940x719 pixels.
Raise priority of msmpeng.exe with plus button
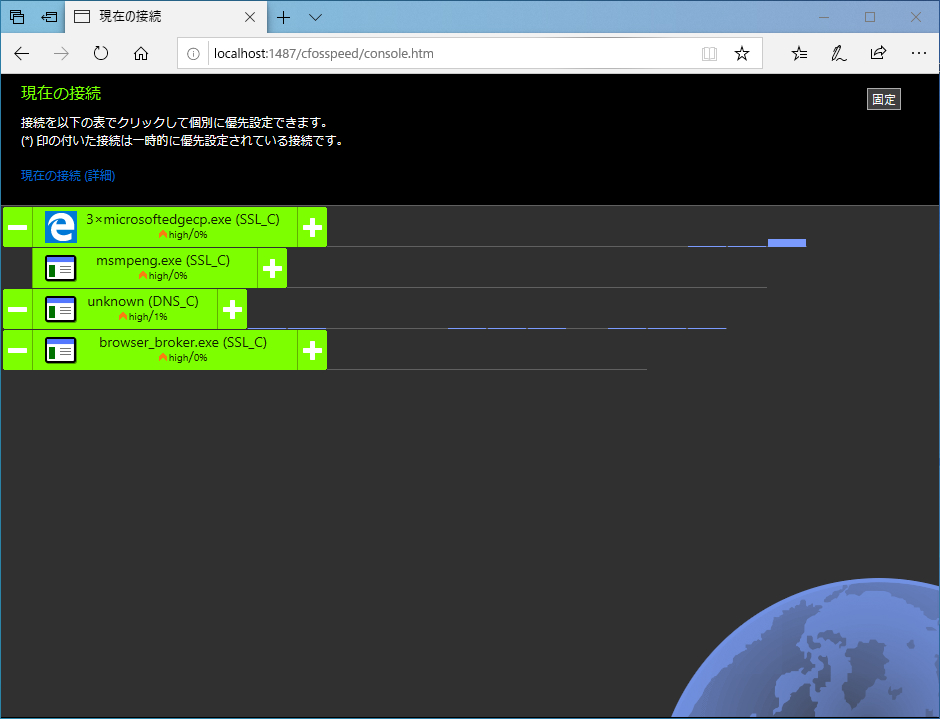coord(272,268)
